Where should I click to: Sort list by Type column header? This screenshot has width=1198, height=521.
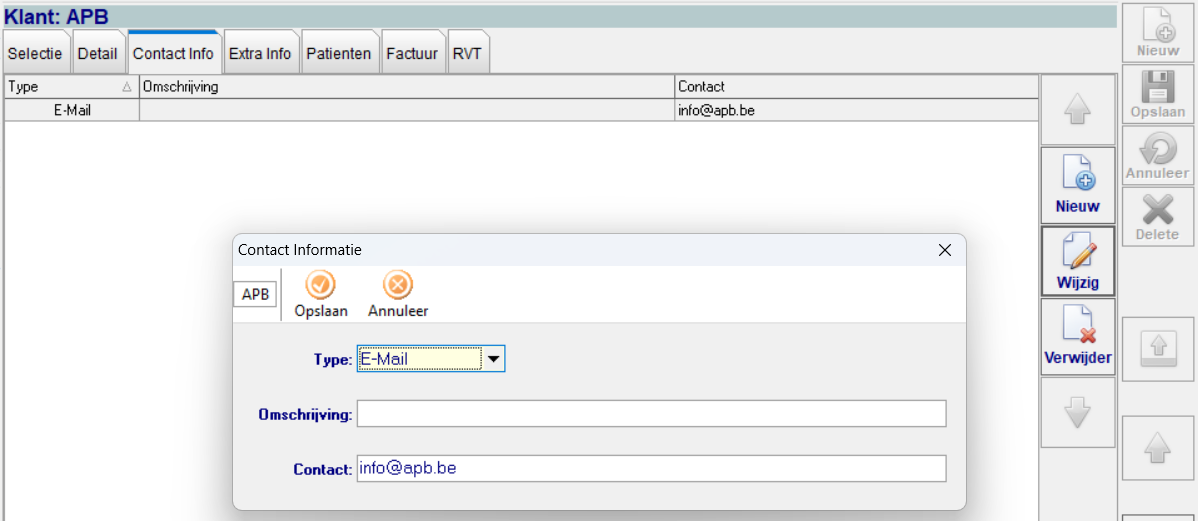click(70, 87)
